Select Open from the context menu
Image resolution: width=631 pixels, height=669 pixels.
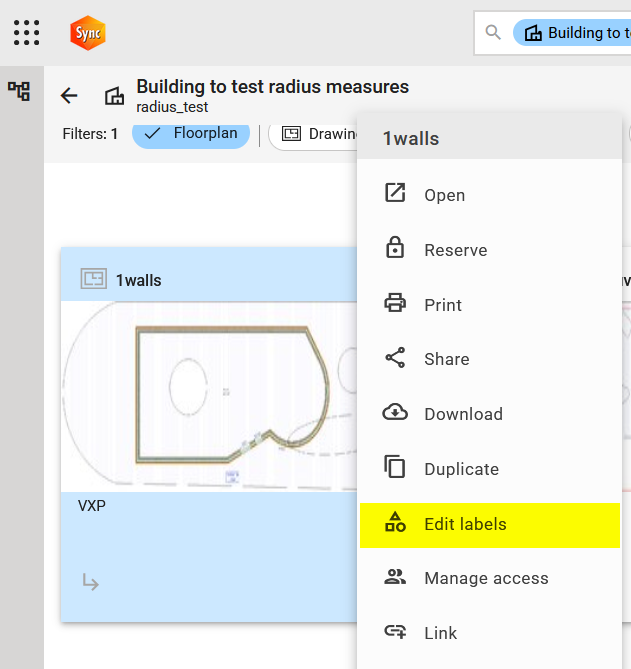click(444, 195)
